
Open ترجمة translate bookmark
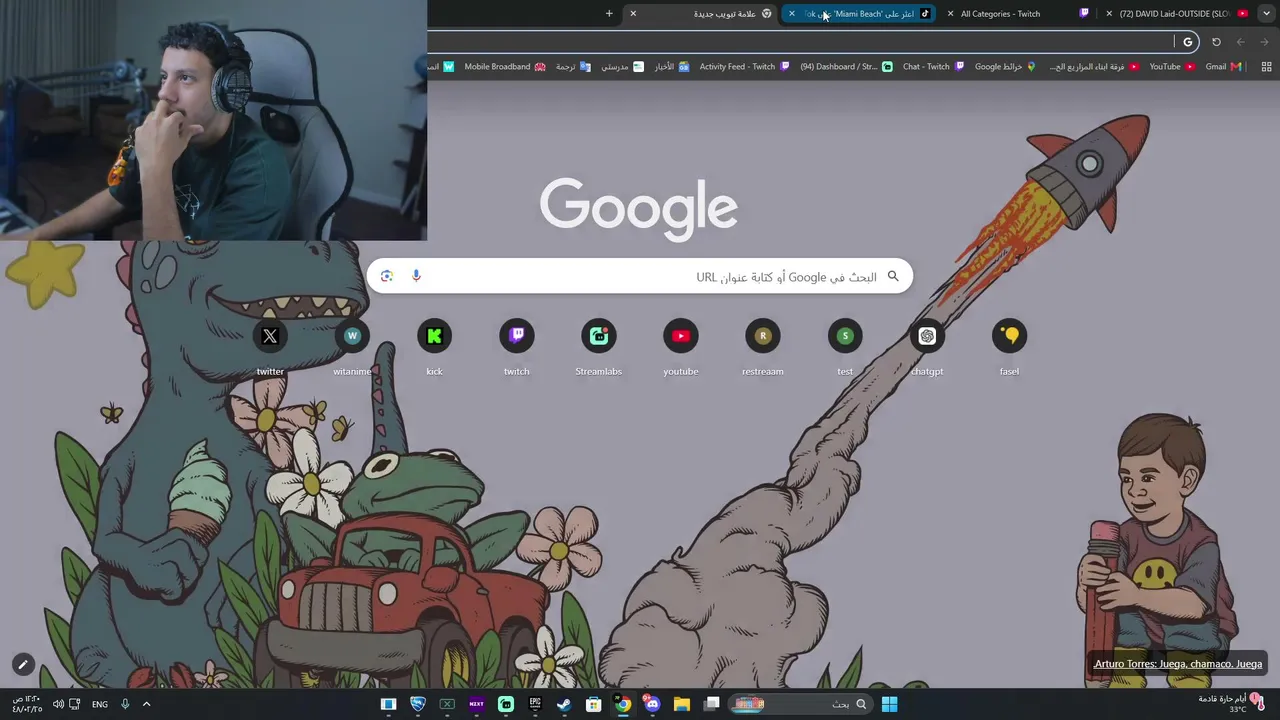(x=573, y=67)
